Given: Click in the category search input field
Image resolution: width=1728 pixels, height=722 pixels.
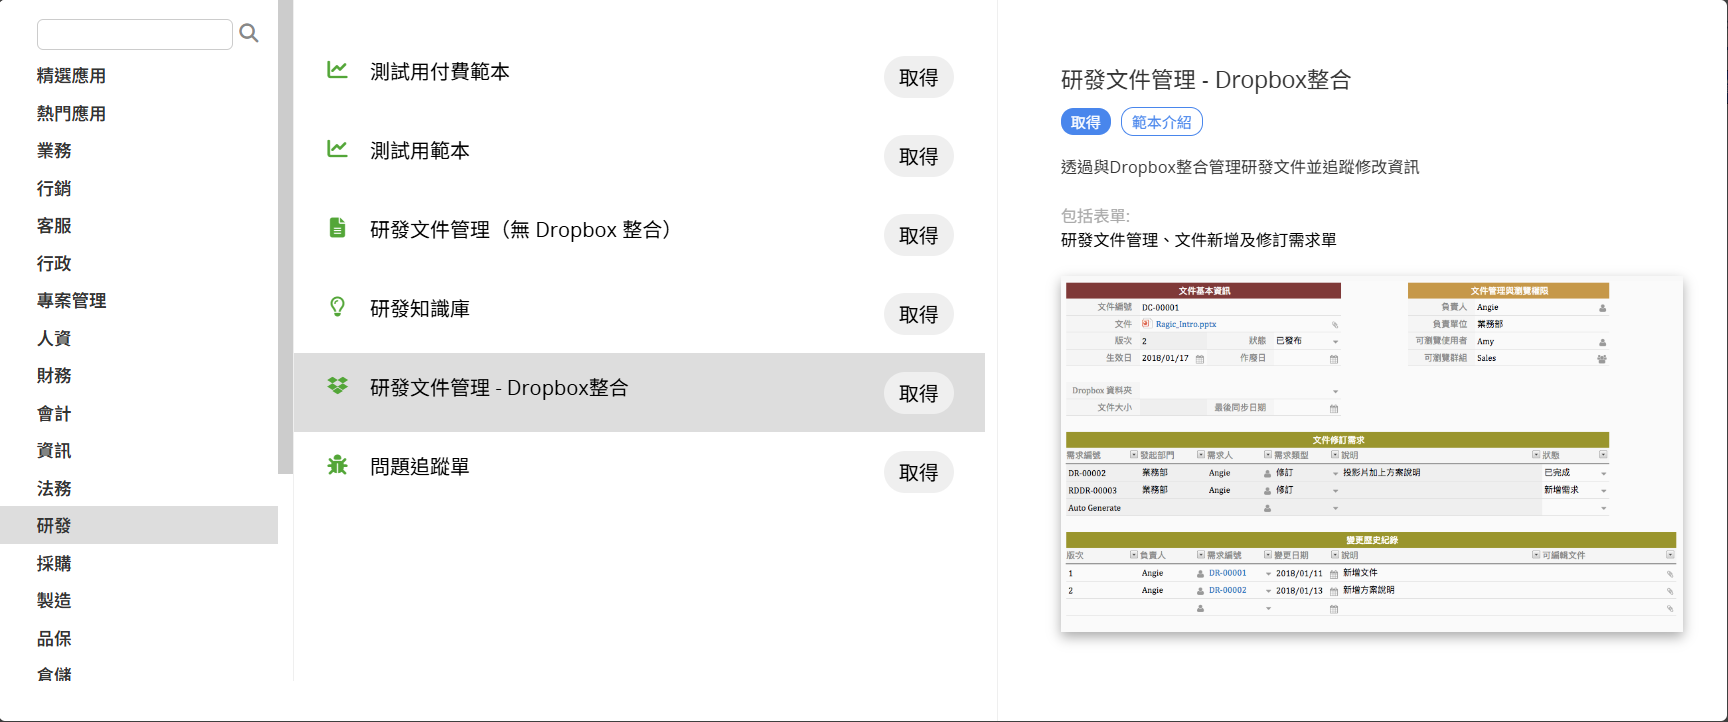Looking at the screenshot, I should pyautogui.click(x=134, y=35).
